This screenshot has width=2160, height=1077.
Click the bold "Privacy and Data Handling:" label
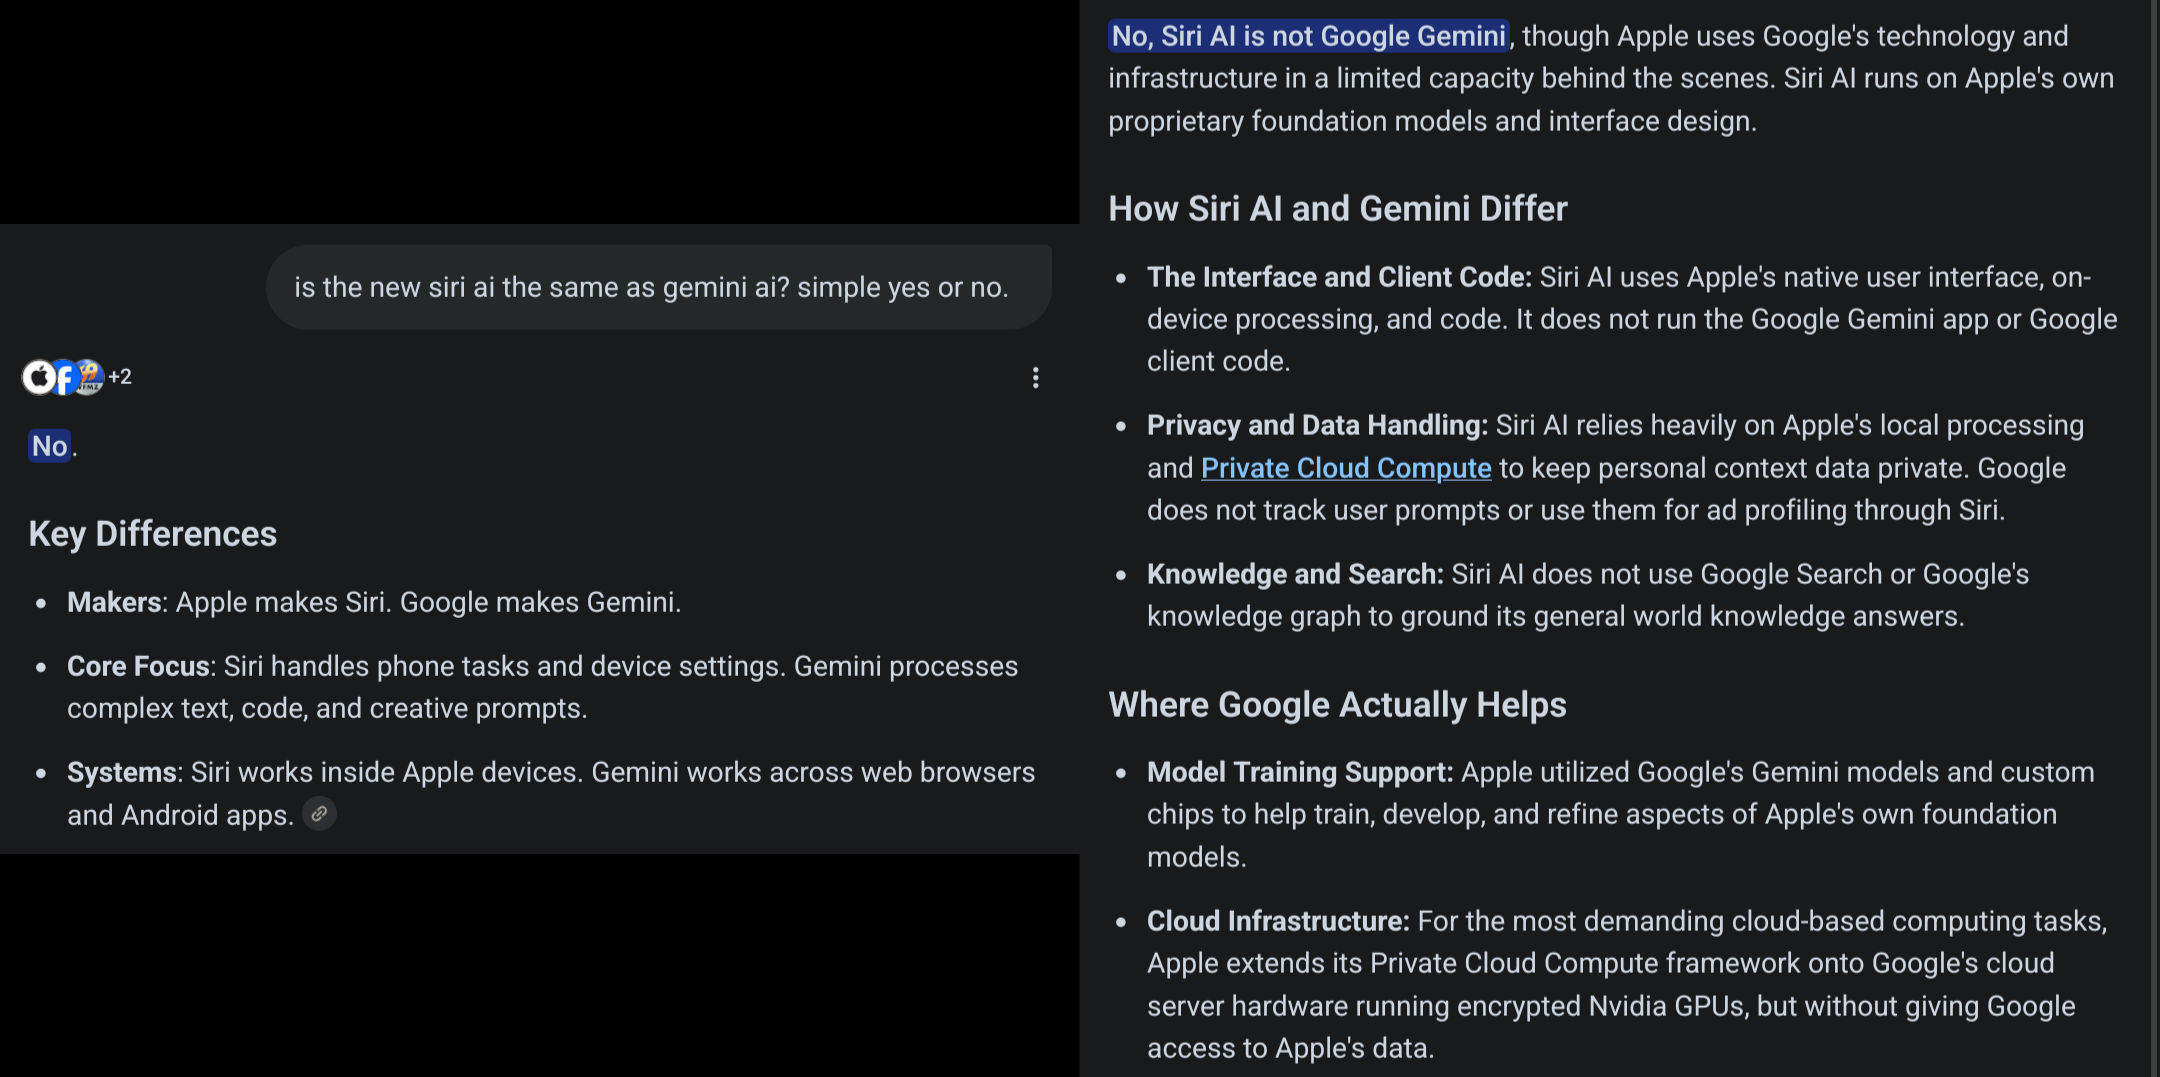pos(1317,425)
